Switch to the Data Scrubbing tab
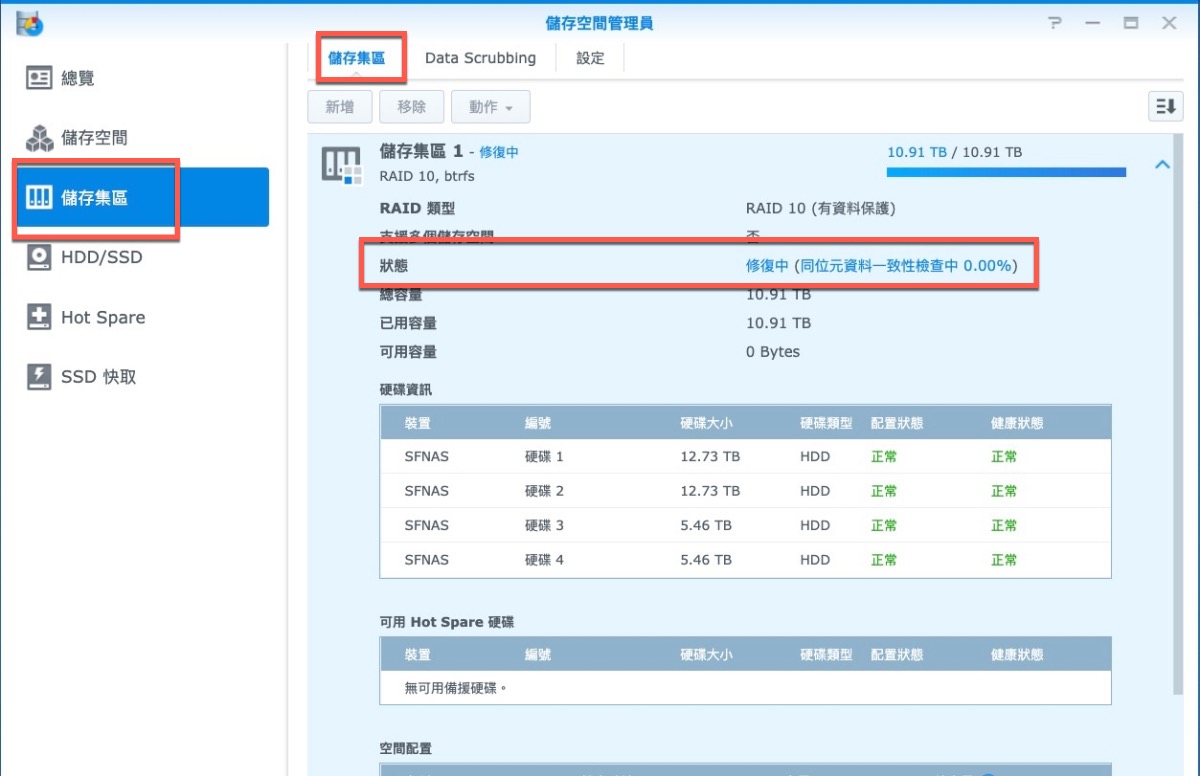1200x776 pixels. click(480, 58)
